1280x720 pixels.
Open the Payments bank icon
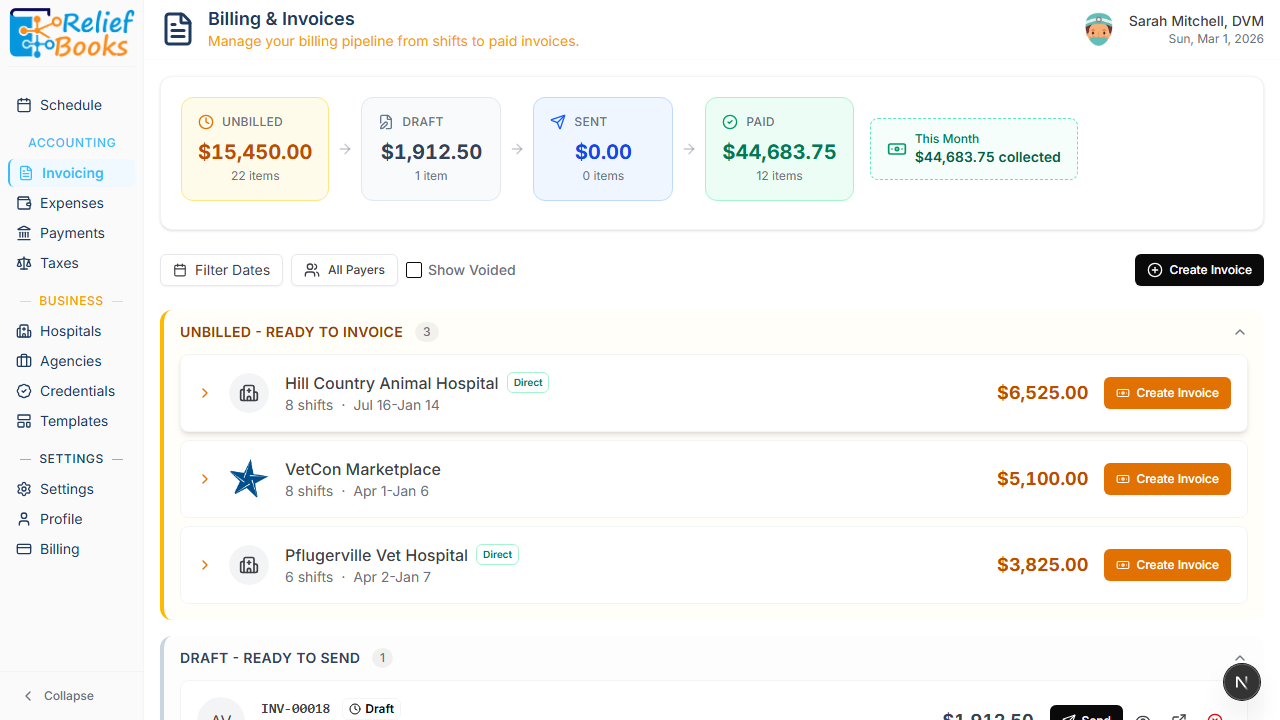[24, 233]
